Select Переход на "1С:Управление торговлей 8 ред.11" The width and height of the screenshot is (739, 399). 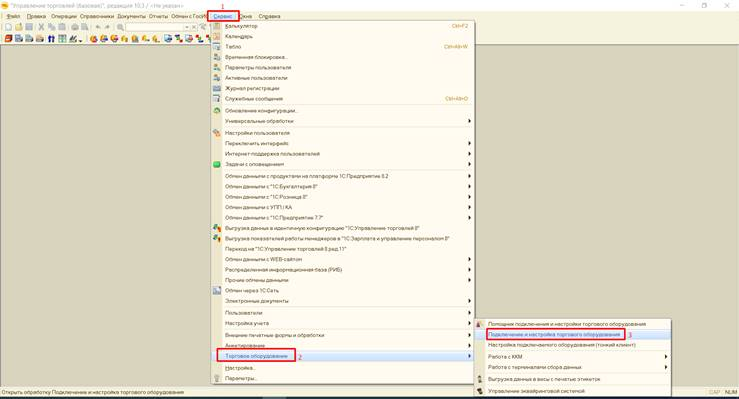(x=343, y=249)
